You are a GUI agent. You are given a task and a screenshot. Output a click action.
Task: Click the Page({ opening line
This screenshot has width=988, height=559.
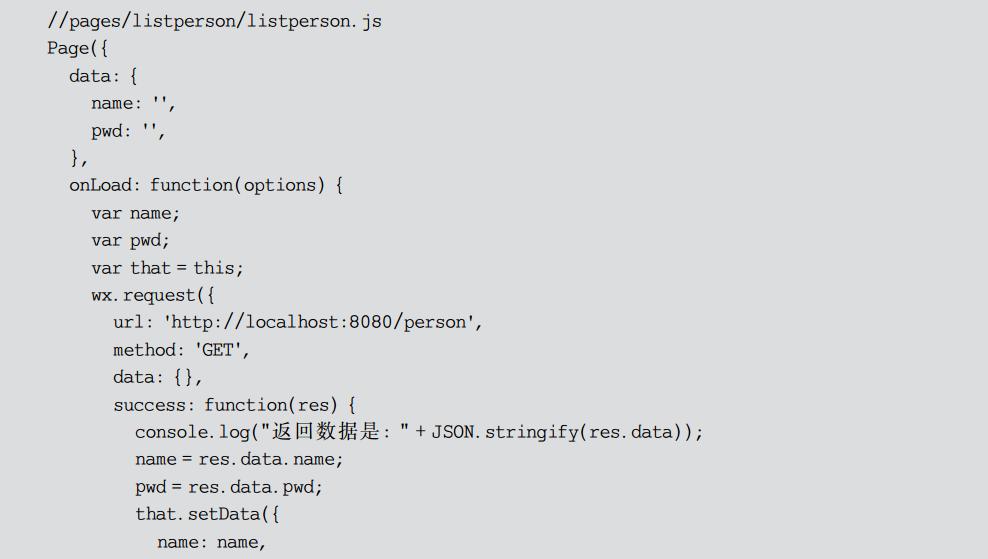[77, 48]
